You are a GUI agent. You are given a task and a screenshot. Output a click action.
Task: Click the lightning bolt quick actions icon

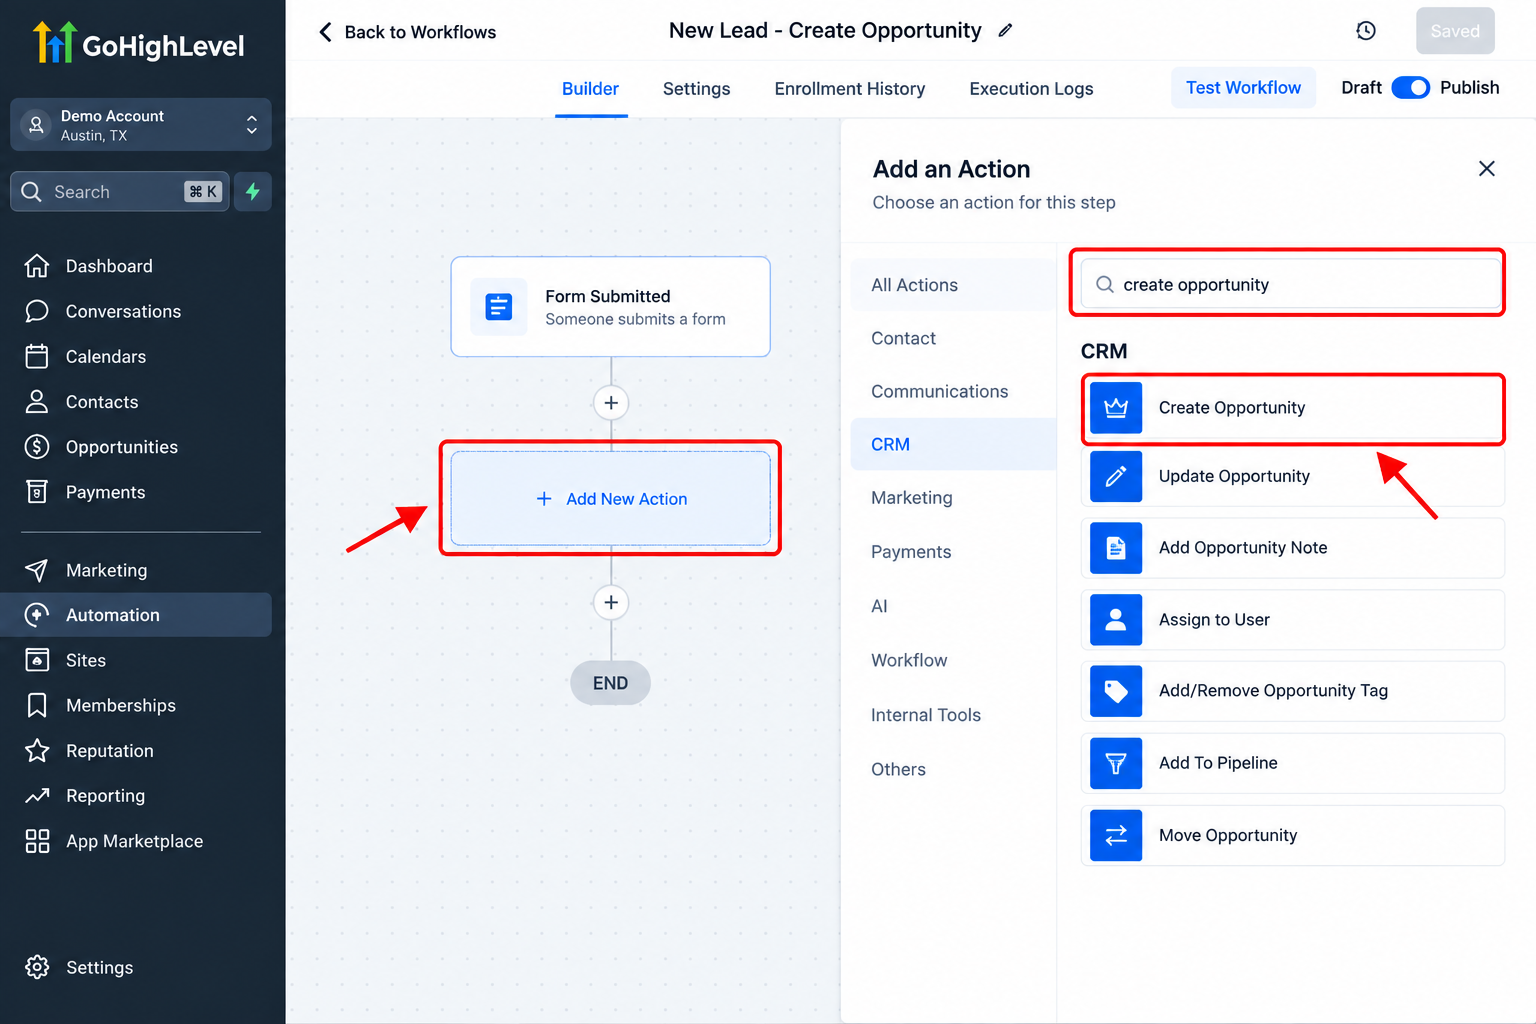pos(253,191)
